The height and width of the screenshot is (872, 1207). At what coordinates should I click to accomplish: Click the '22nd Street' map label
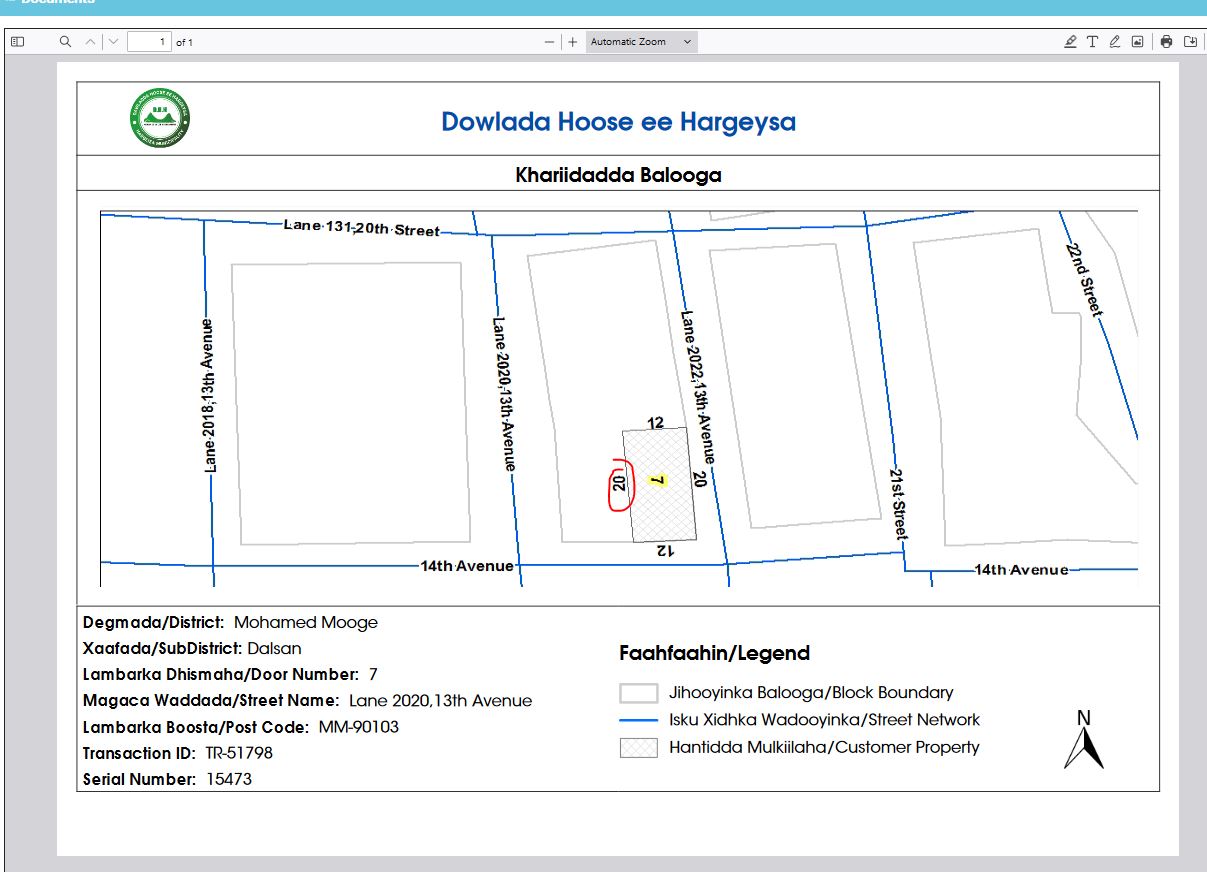tap(1084, 280)
